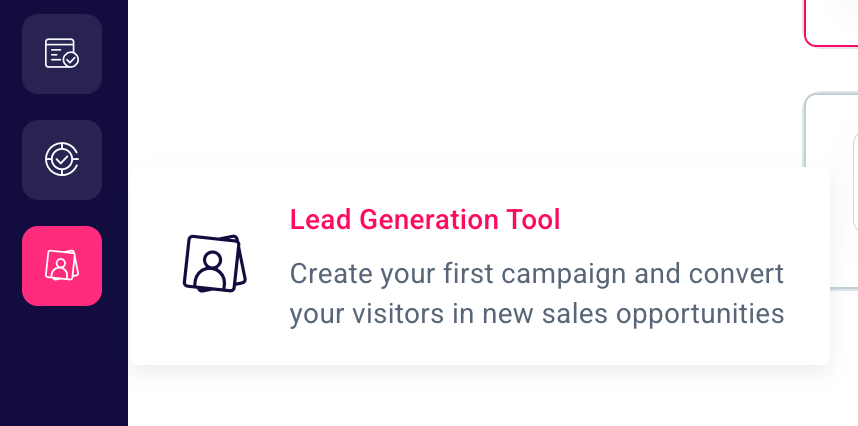Click the target checkmark sidebar icon
The image size is (858, 426).
pos(62,159)
